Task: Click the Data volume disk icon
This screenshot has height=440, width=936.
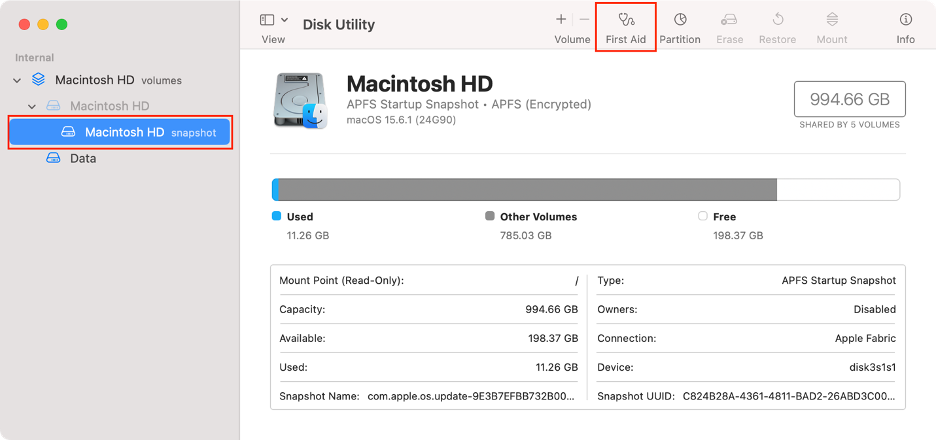Action: click(x=54, y=159)
